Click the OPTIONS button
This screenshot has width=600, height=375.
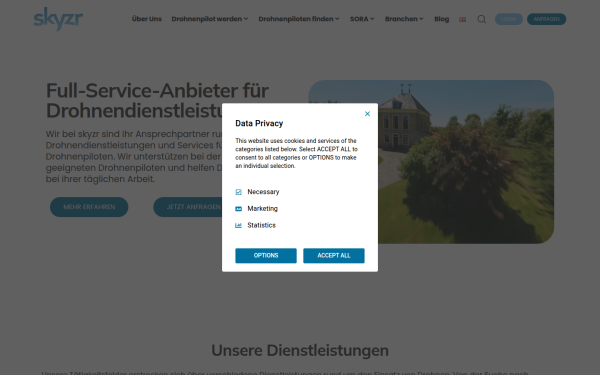266,256
